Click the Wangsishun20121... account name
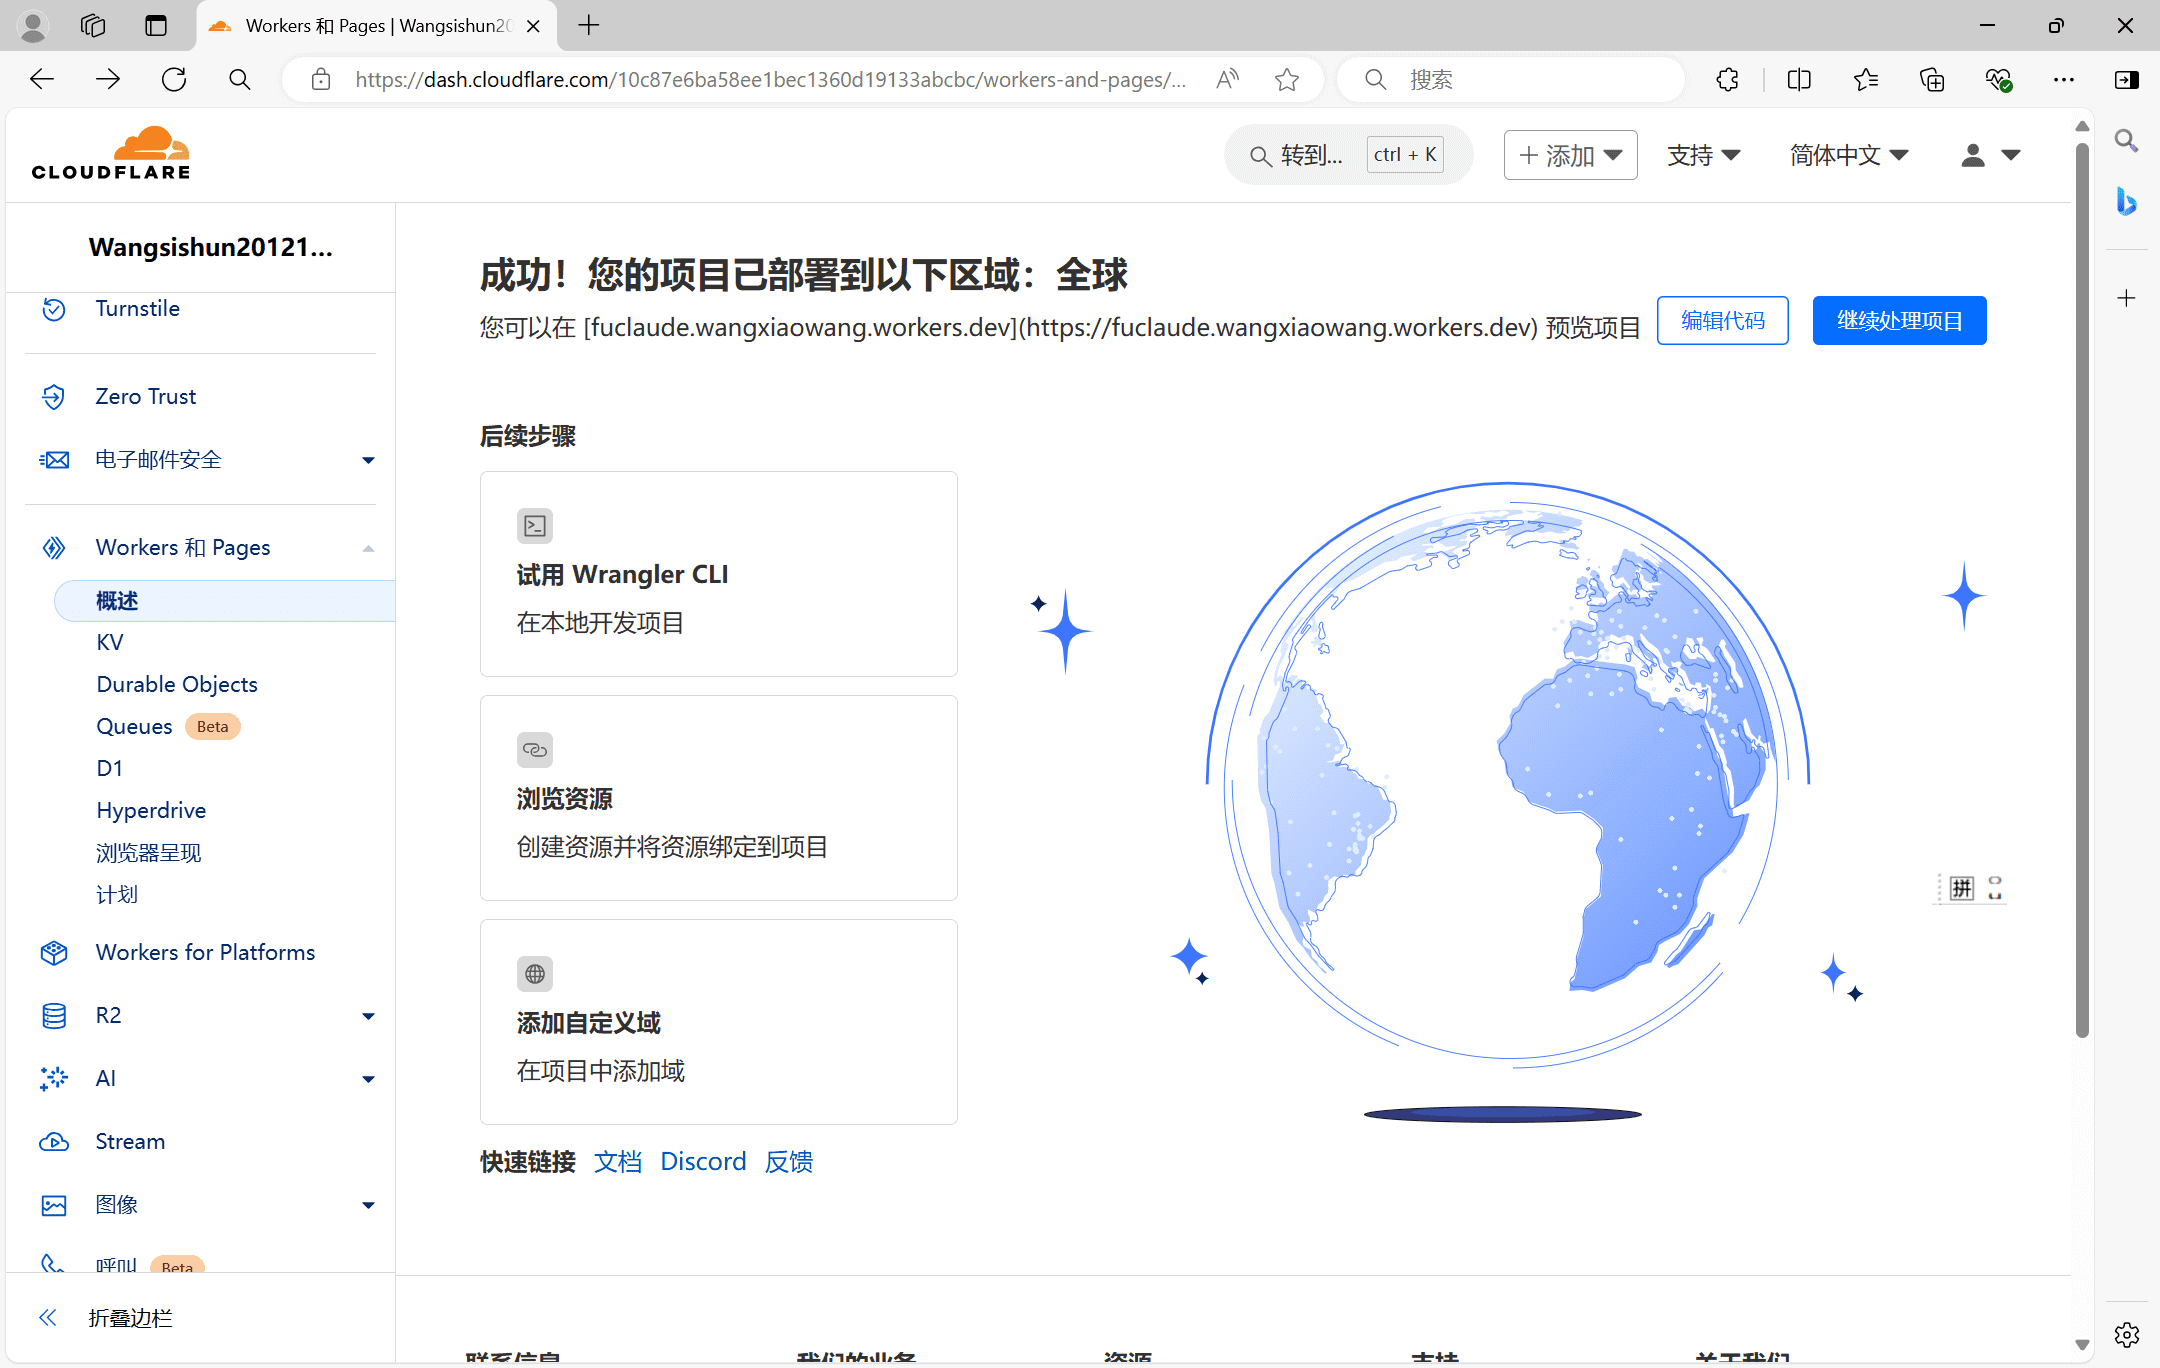The height and width of the screenshot is (1368, 2160). coord(210,247)
